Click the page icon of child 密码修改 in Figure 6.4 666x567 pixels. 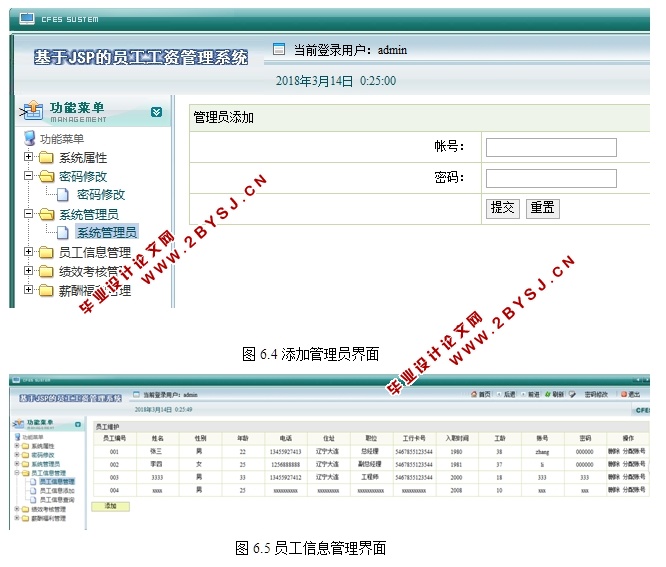tap(63, 195)
